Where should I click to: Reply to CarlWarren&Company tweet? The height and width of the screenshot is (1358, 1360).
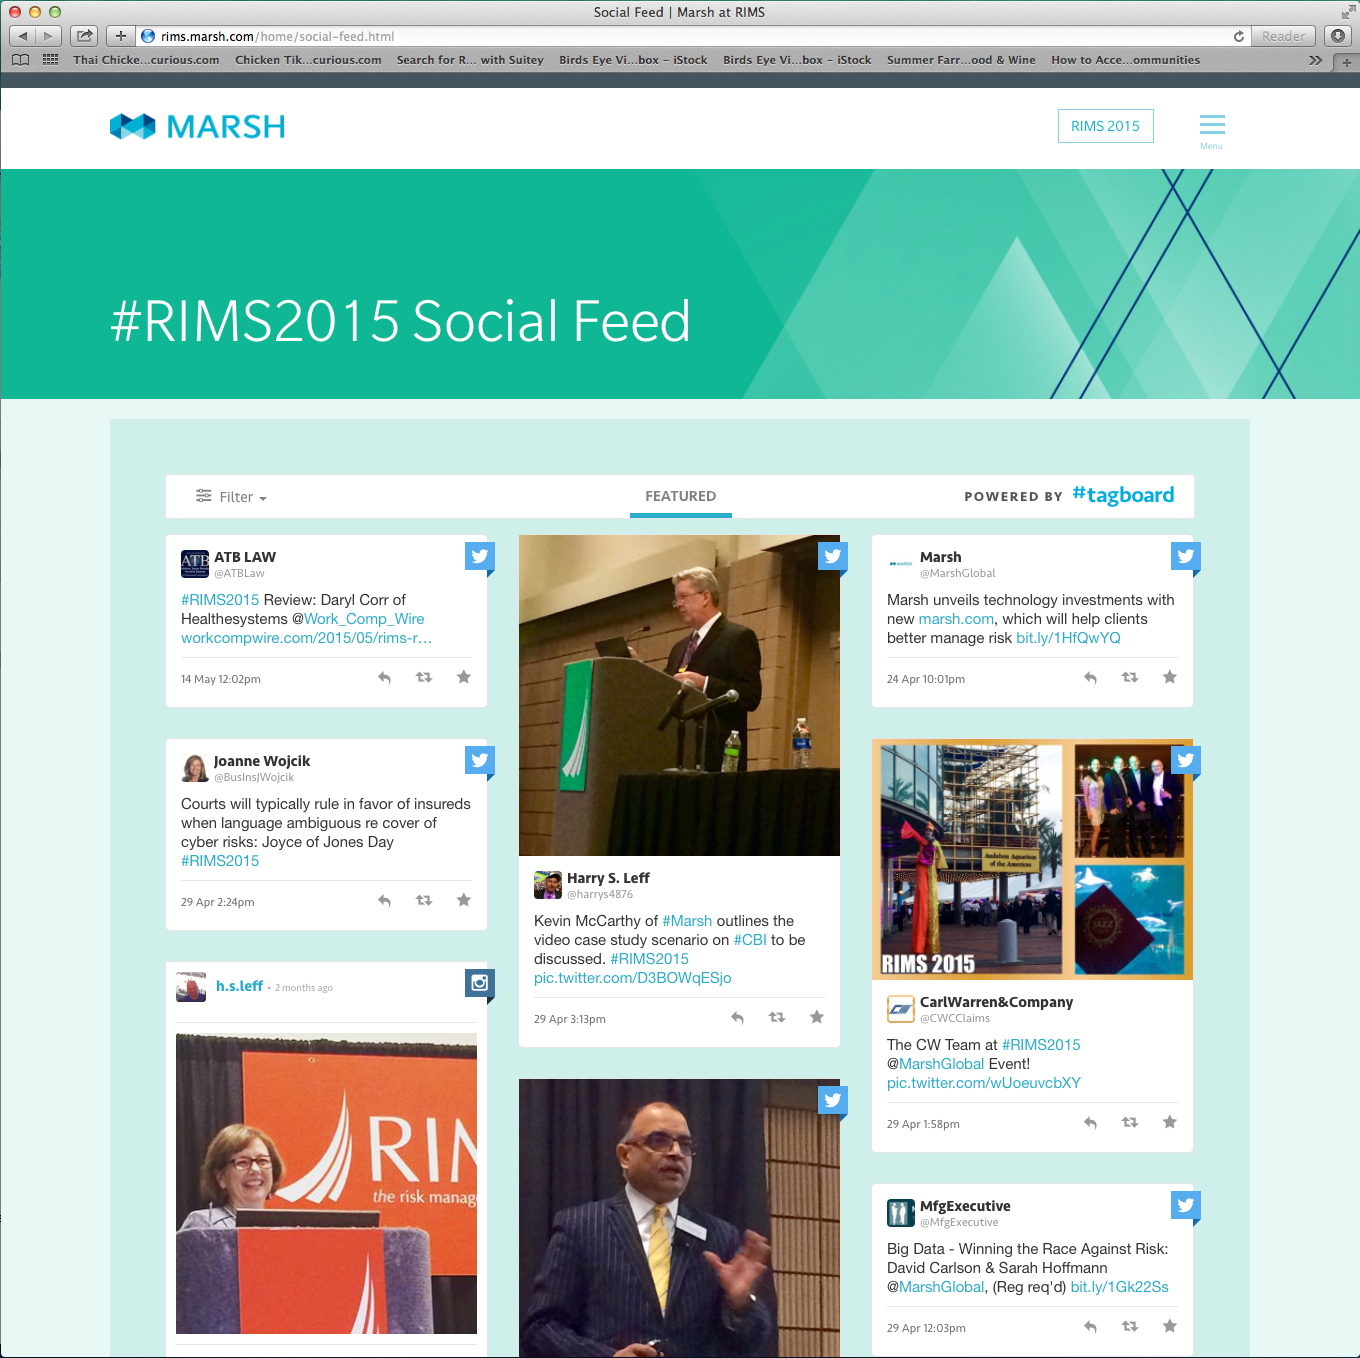coord(1090,1123)
